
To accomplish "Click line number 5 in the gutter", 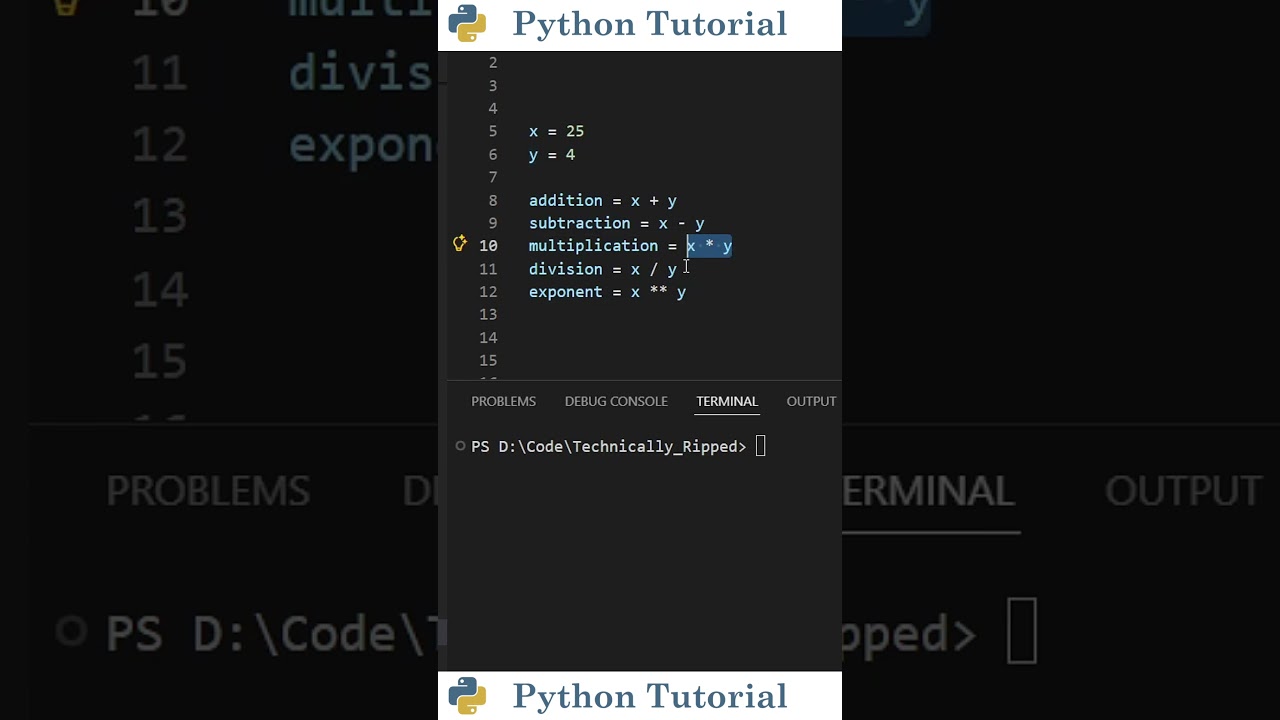I will point(493,131).
